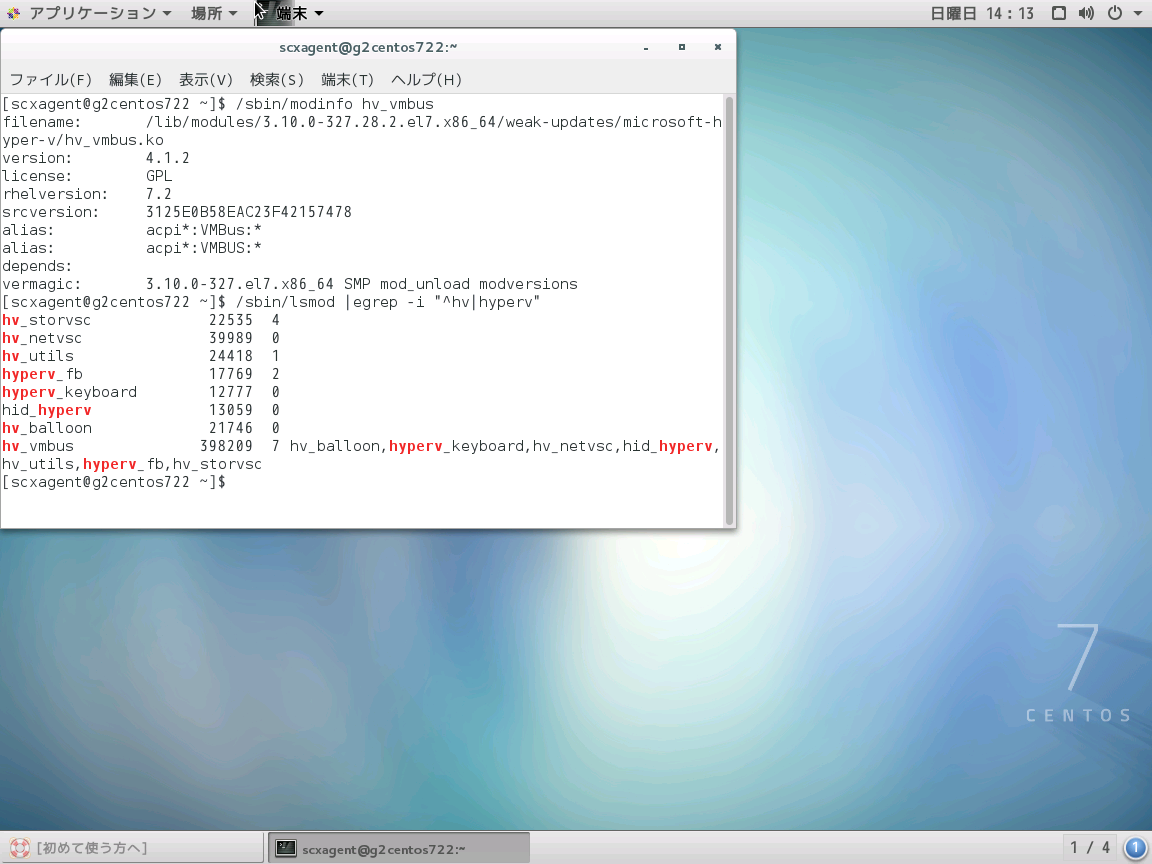Click the terminal icon on the taskbar entry
The width and height of the screenshot is (1152, 864).
pyautogui.click(x=285, y=847)
